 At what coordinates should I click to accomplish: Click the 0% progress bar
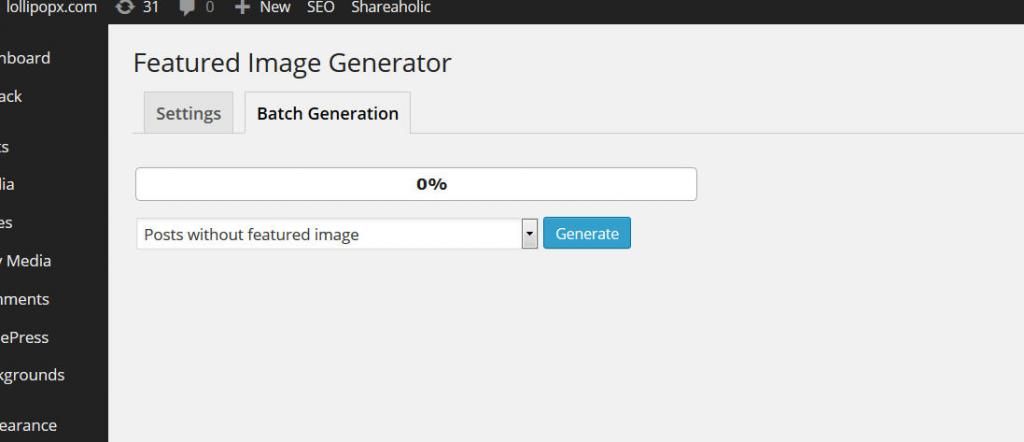[x=416, y=184]
